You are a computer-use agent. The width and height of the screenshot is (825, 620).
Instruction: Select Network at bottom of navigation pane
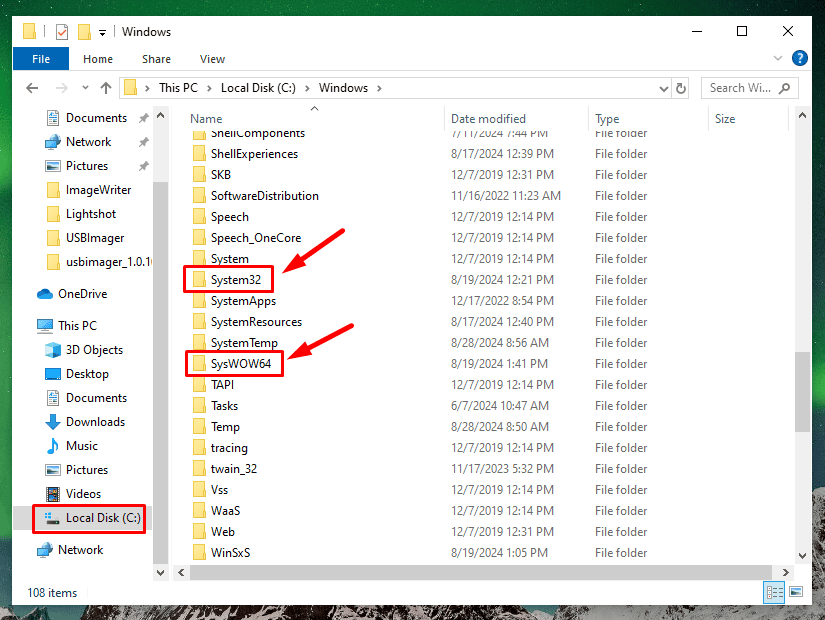click(81, 550)
